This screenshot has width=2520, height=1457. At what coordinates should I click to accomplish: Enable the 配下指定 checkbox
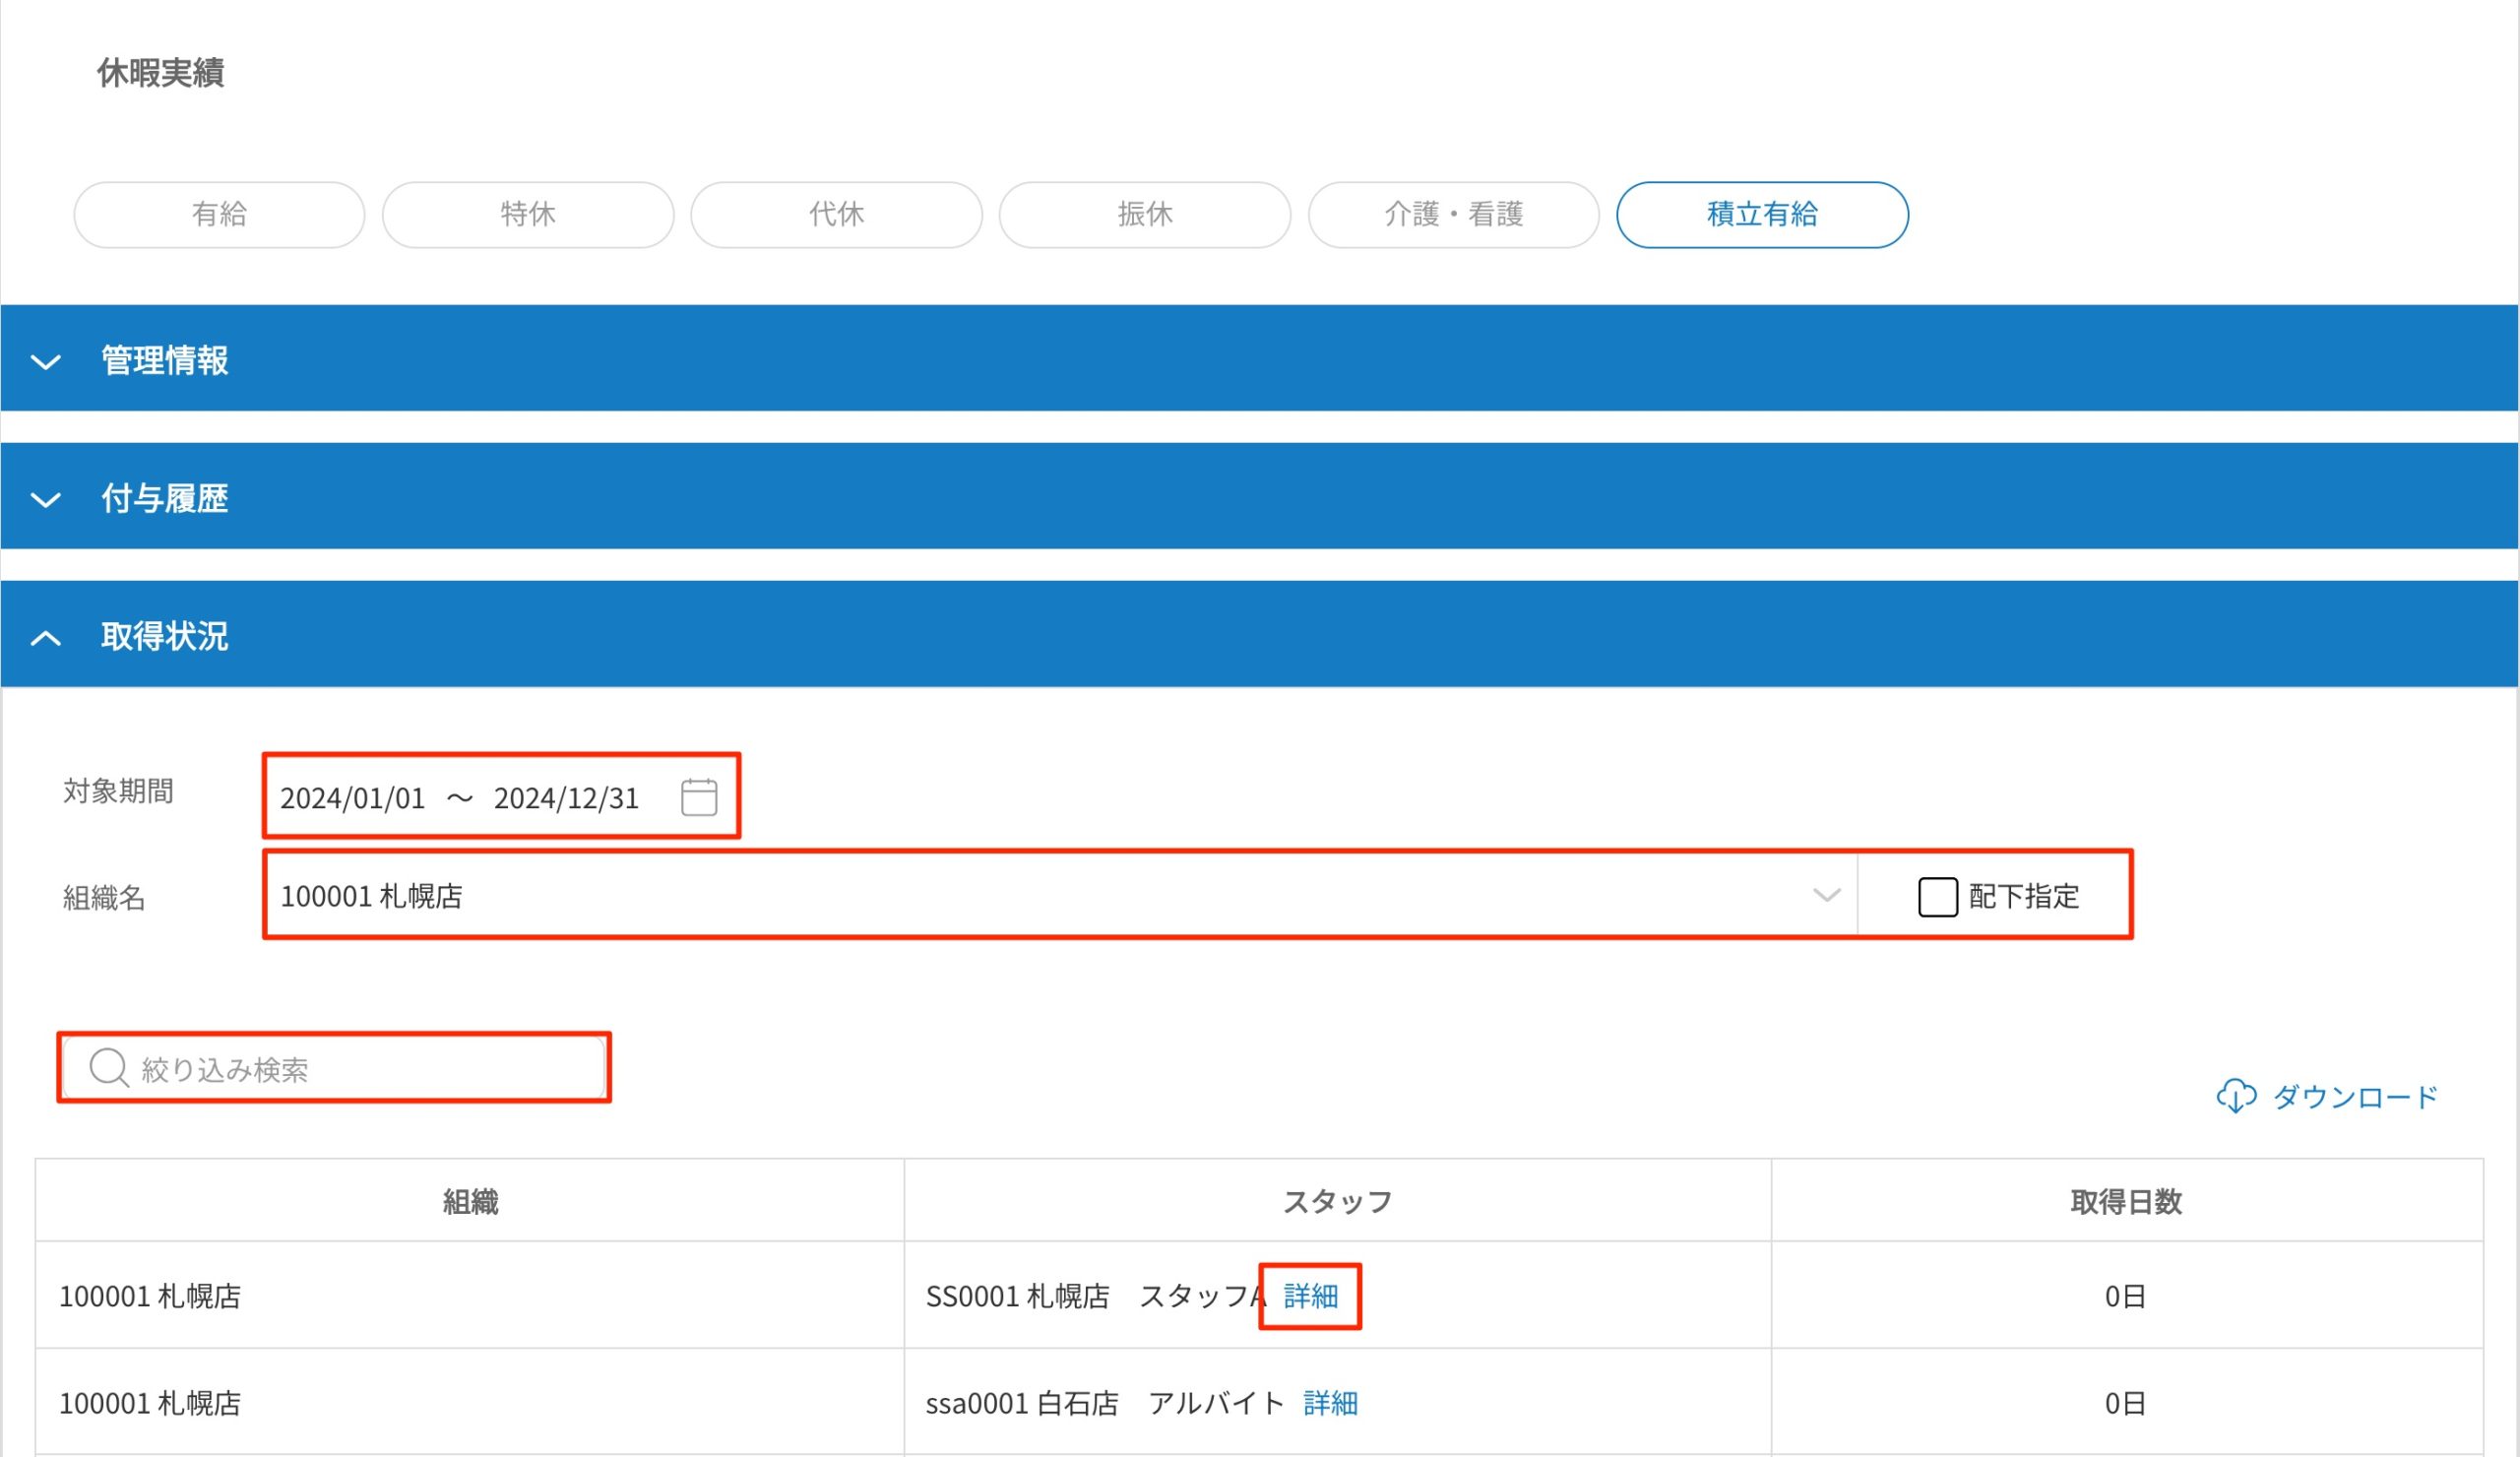coord(1935,897)
